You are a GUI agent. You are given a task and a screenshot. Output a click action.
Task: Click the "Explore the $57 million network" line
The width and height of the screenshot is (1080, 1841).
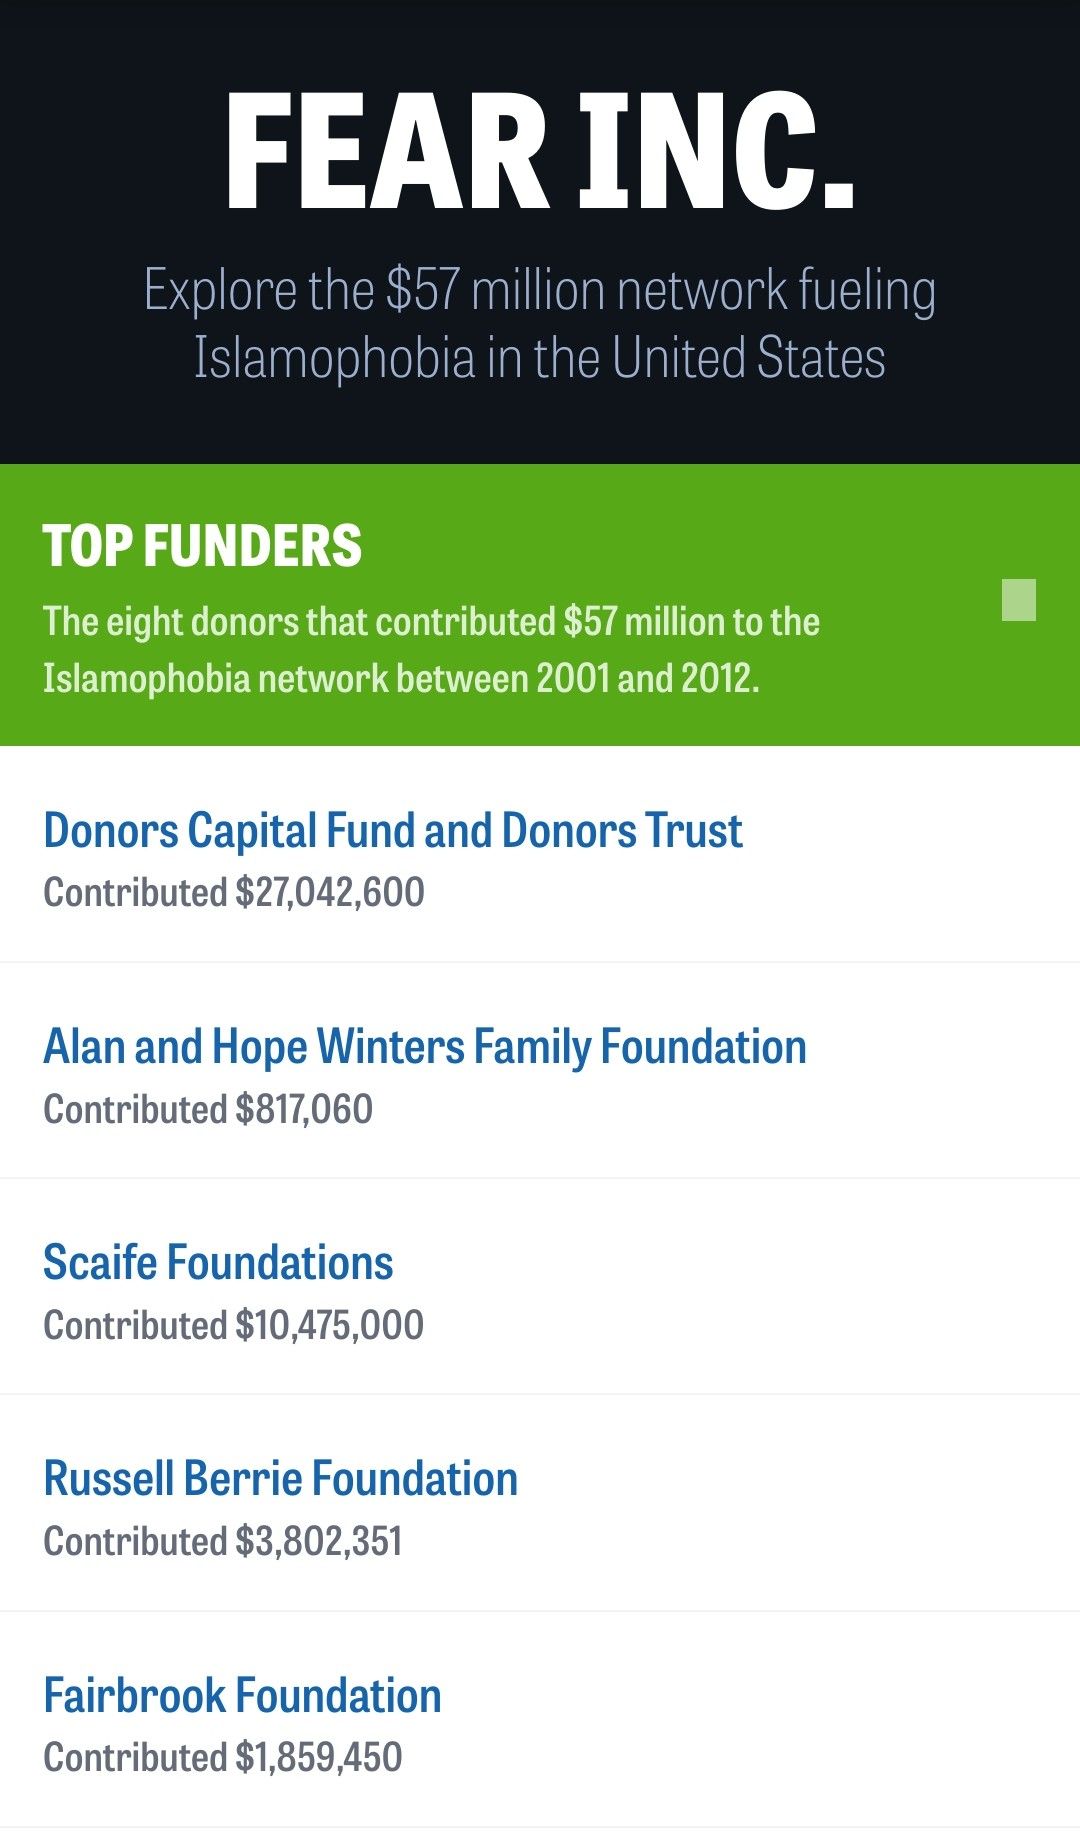click(x=540, y=290)
